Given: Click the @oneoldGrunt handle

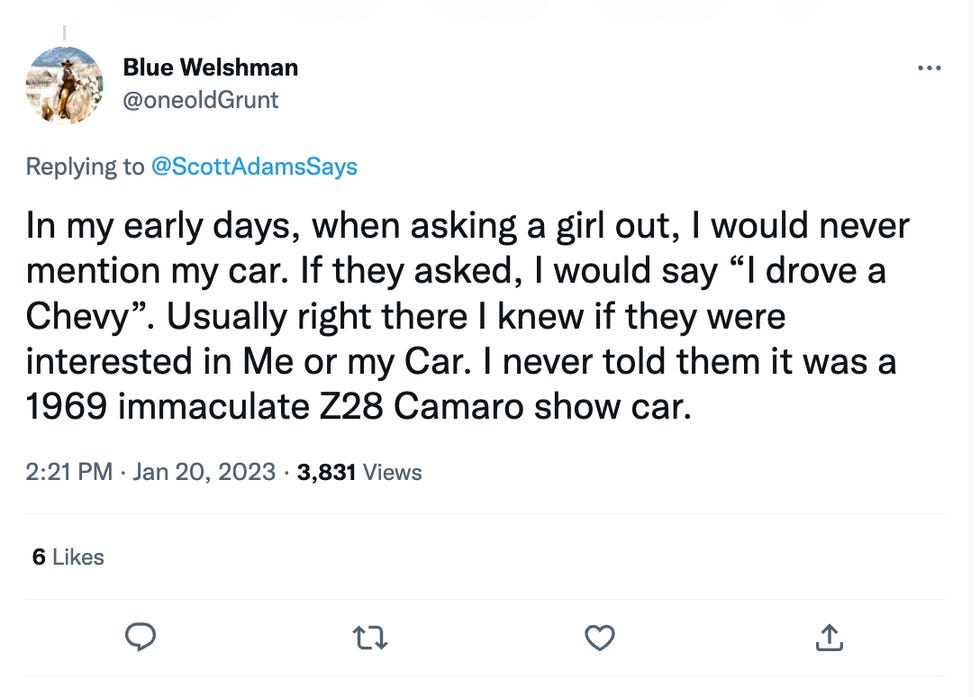Looking at the screenshot, I should pos(201,100).
